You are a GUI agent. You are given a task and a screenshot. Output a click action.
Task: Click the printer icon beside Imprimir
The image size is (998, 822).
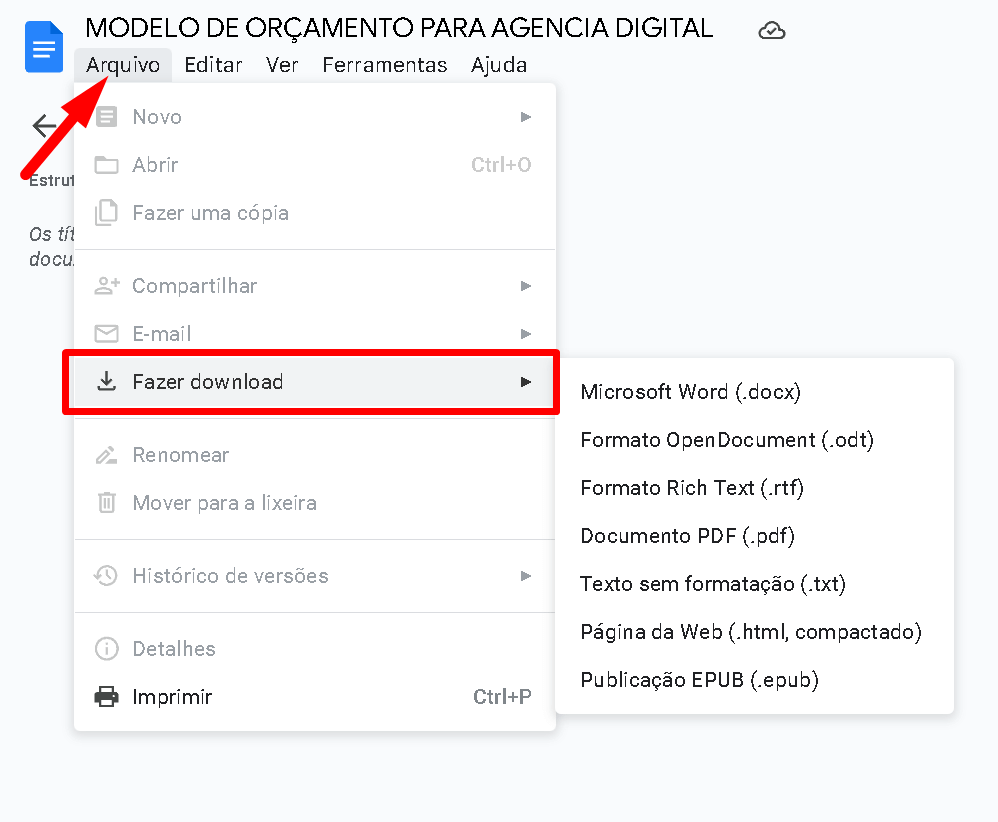coord(106,697)
